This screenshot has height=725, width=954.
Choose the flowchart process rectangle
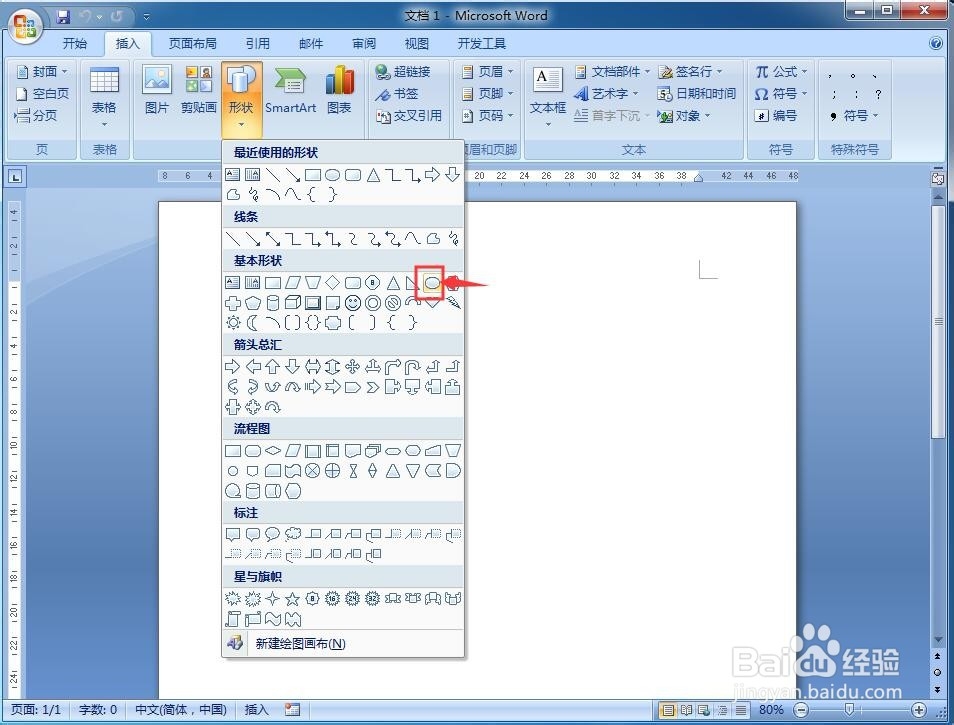(x=233, y=451)
